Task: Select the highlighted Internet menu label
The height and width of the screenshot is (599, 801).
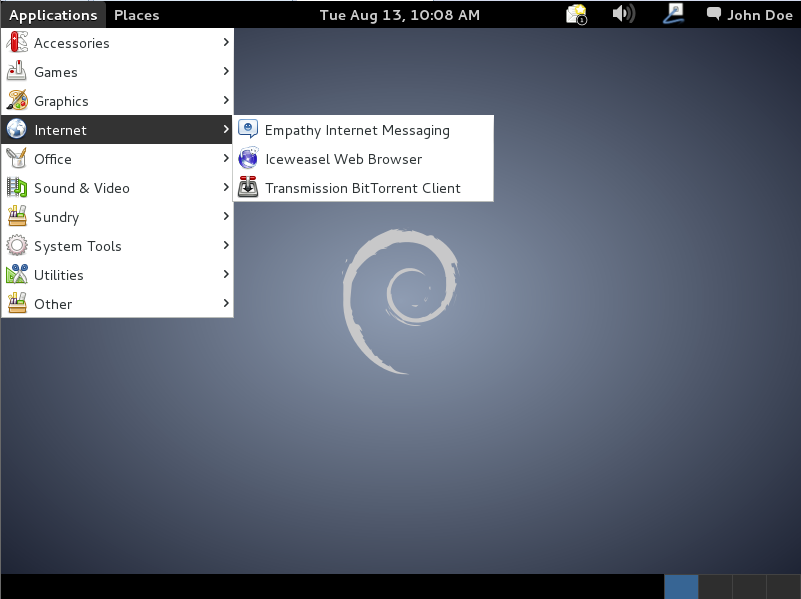Action: point(60,130)
